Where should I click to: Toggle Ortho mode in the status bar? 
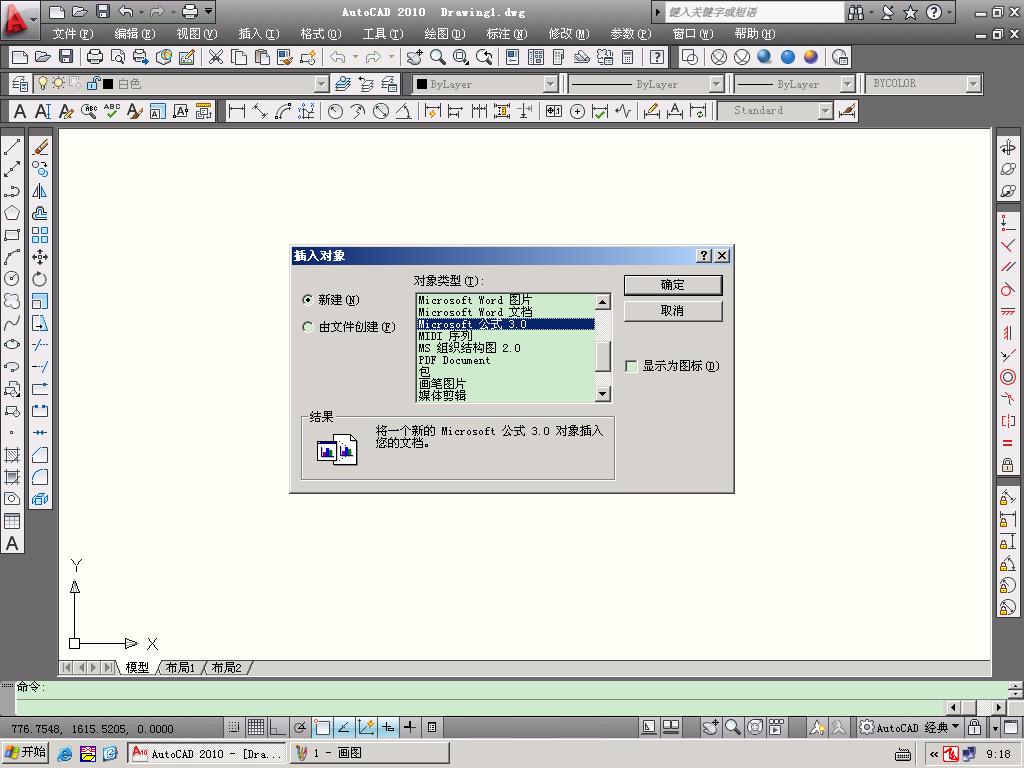pos(278,727)
